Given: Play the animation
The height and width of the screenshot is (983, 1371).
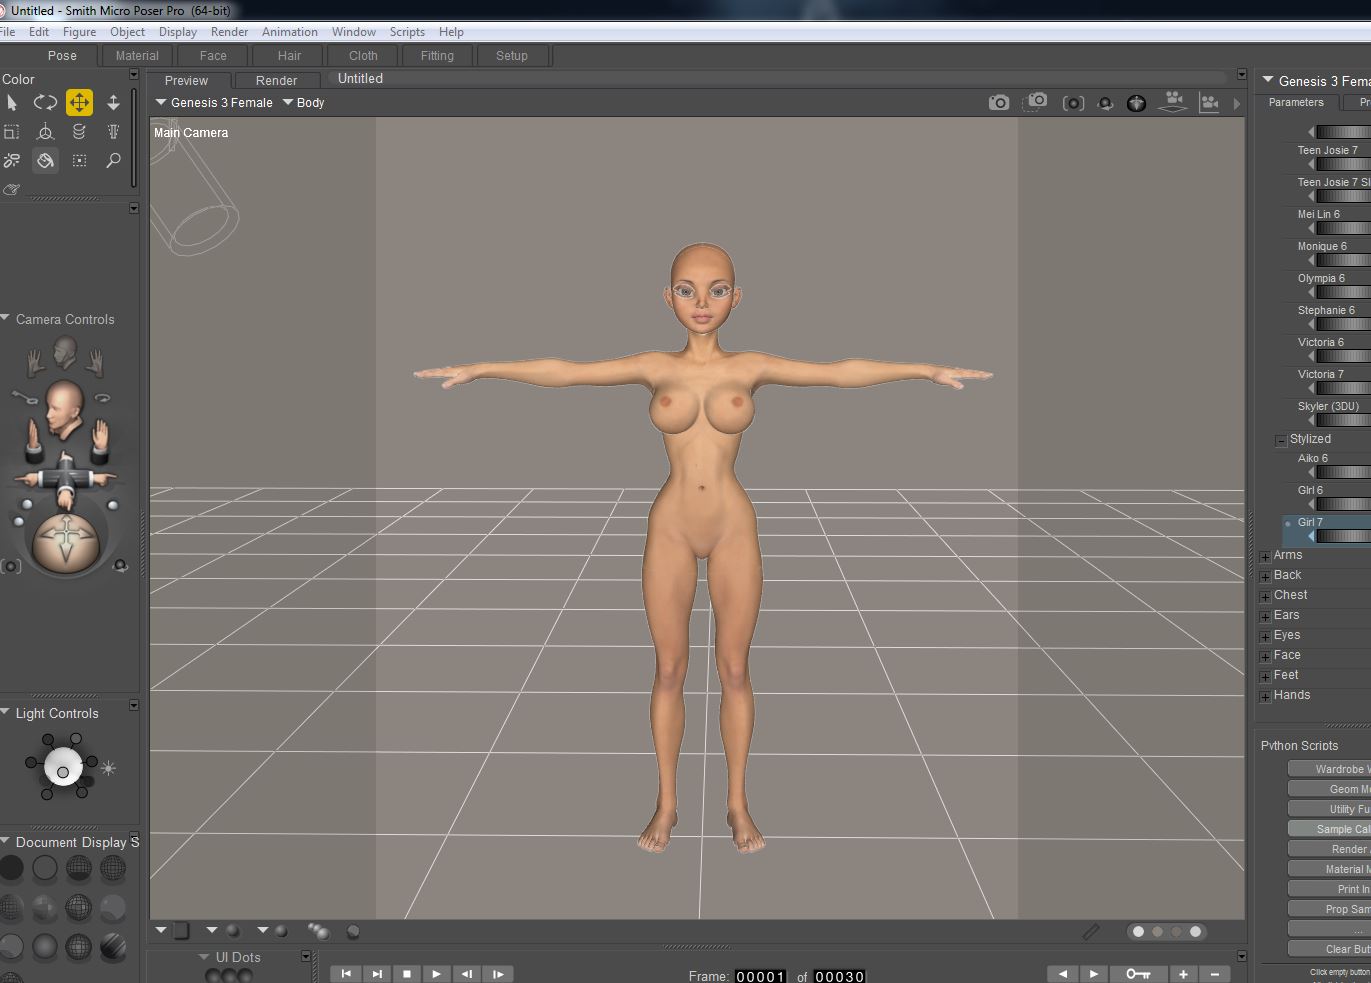Looking at the screenshot, I should click(436, 974).
